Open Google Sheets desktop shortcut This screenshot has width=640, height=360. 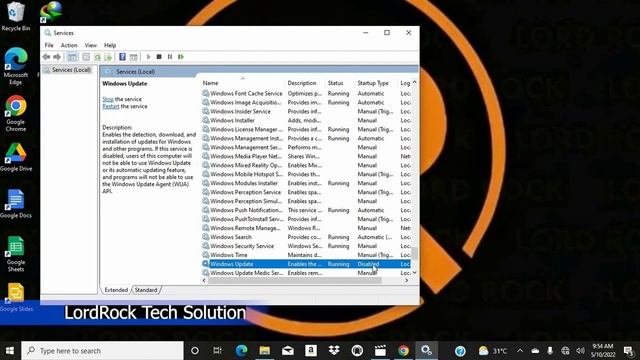[x=16, y=254]
